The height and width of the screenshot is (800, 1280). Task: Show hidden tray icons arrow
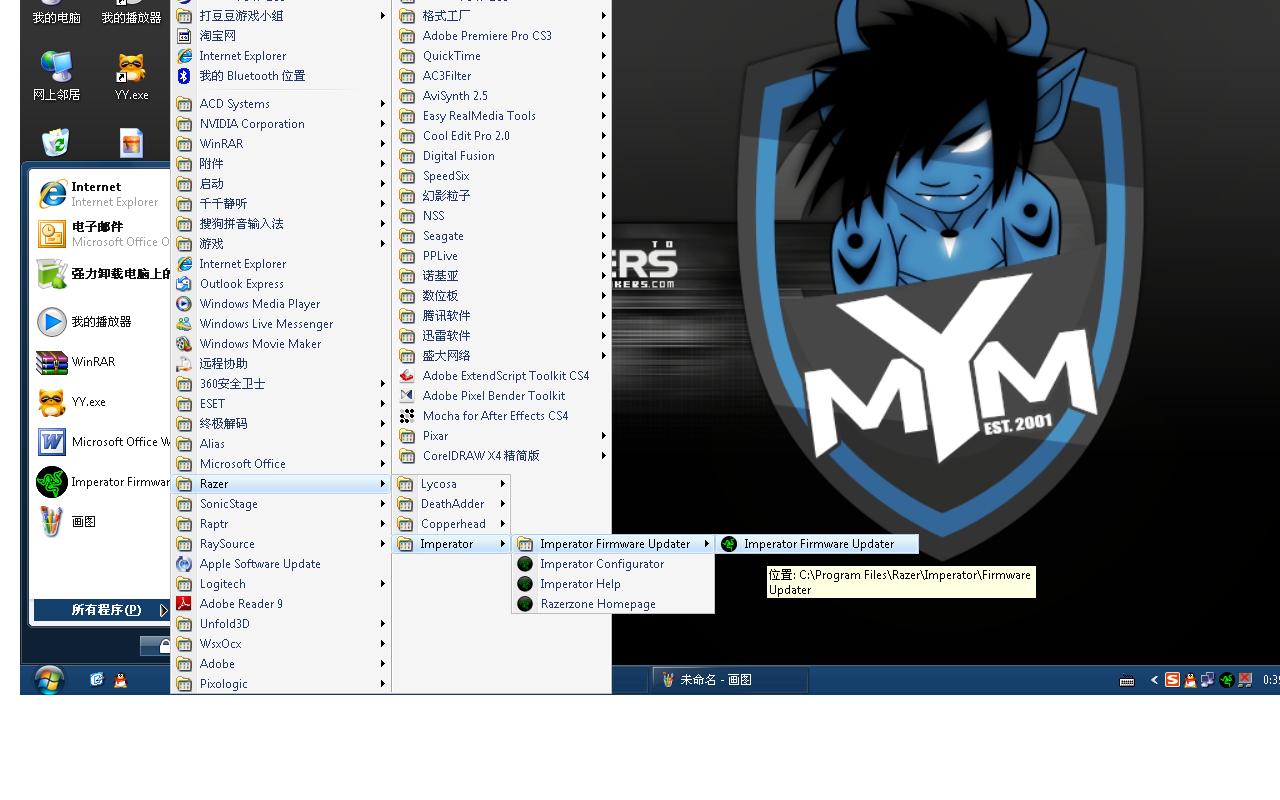[x=1153, y=680]
